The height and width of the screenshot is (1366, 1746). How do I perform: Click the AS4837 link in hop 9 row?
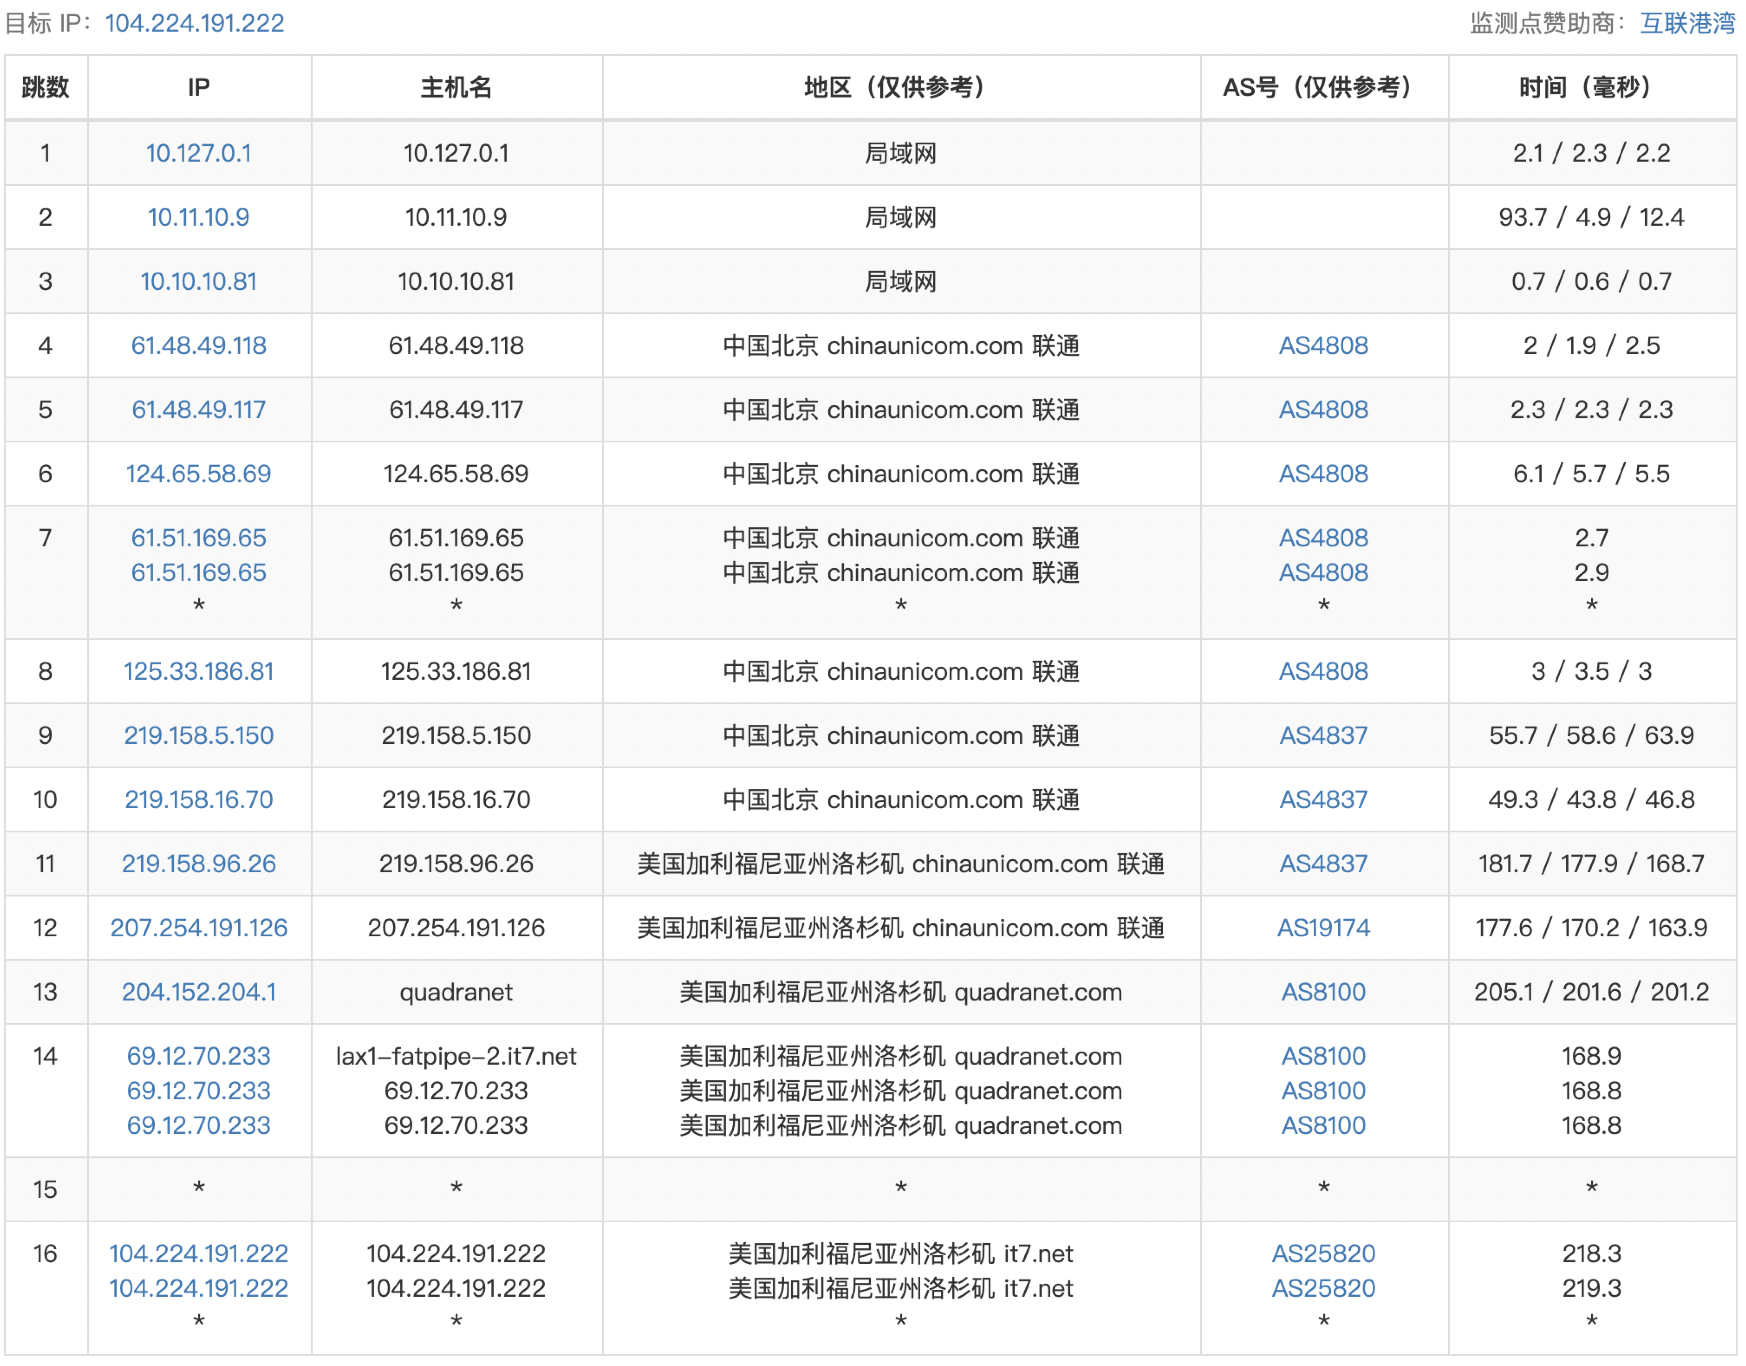[1323, 735]
